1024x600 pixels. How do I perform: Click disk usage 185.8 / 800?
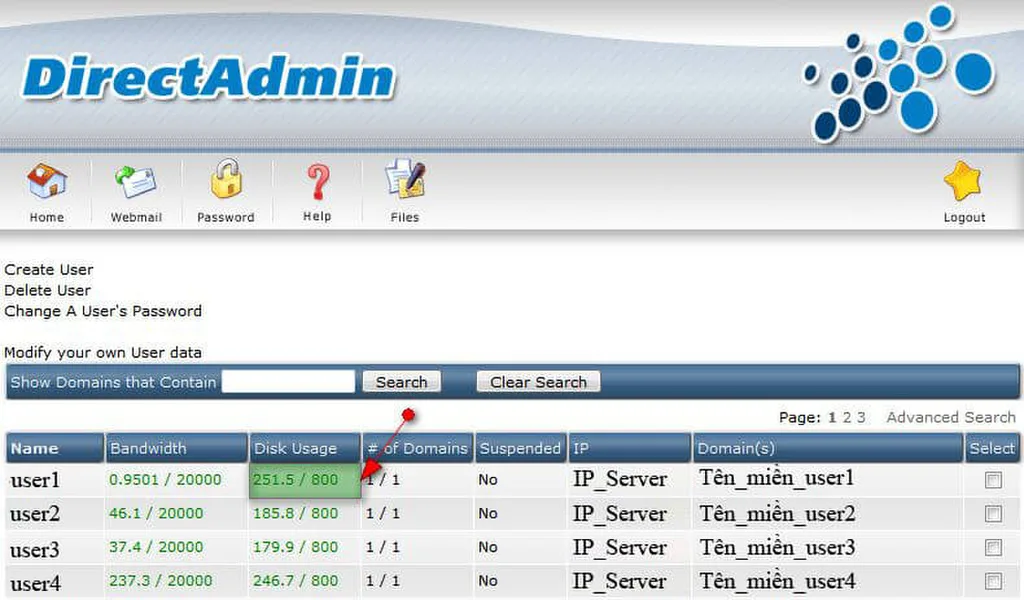[x=296, y=514]
